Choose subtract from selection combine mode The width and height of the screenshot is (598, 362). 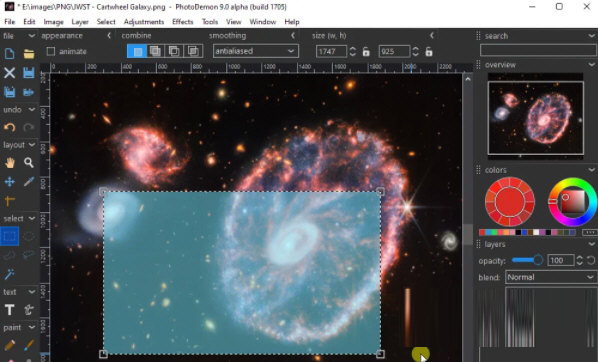point(174,51)
